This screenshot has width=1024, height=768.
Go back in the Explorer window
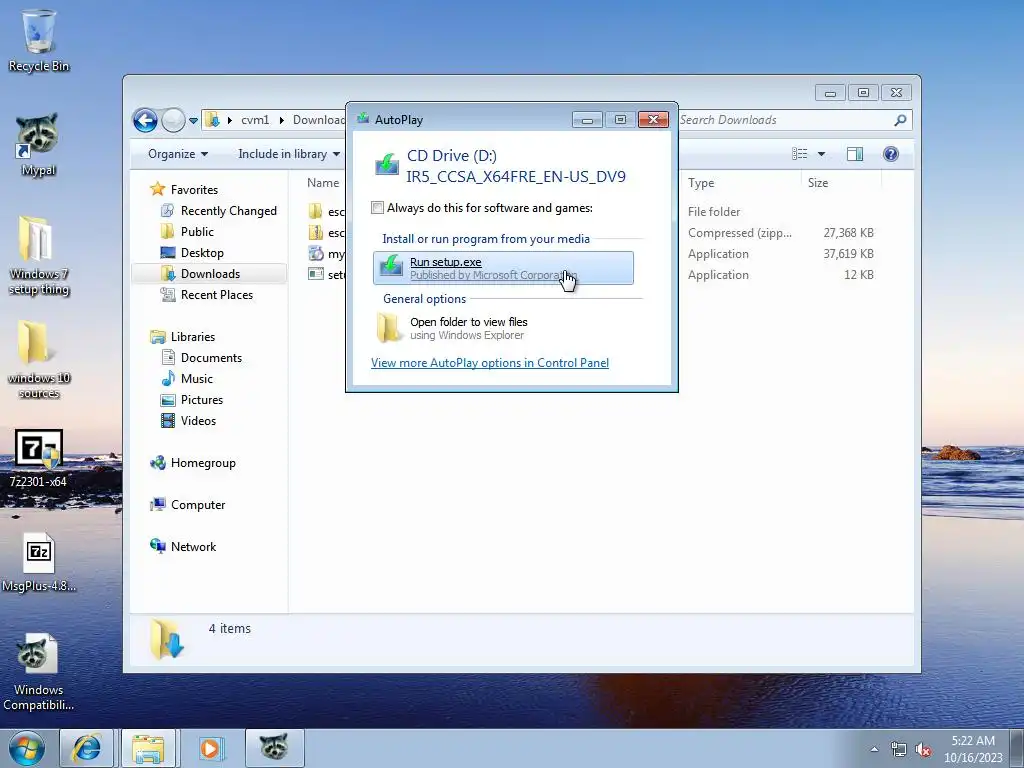coord(145,120)
